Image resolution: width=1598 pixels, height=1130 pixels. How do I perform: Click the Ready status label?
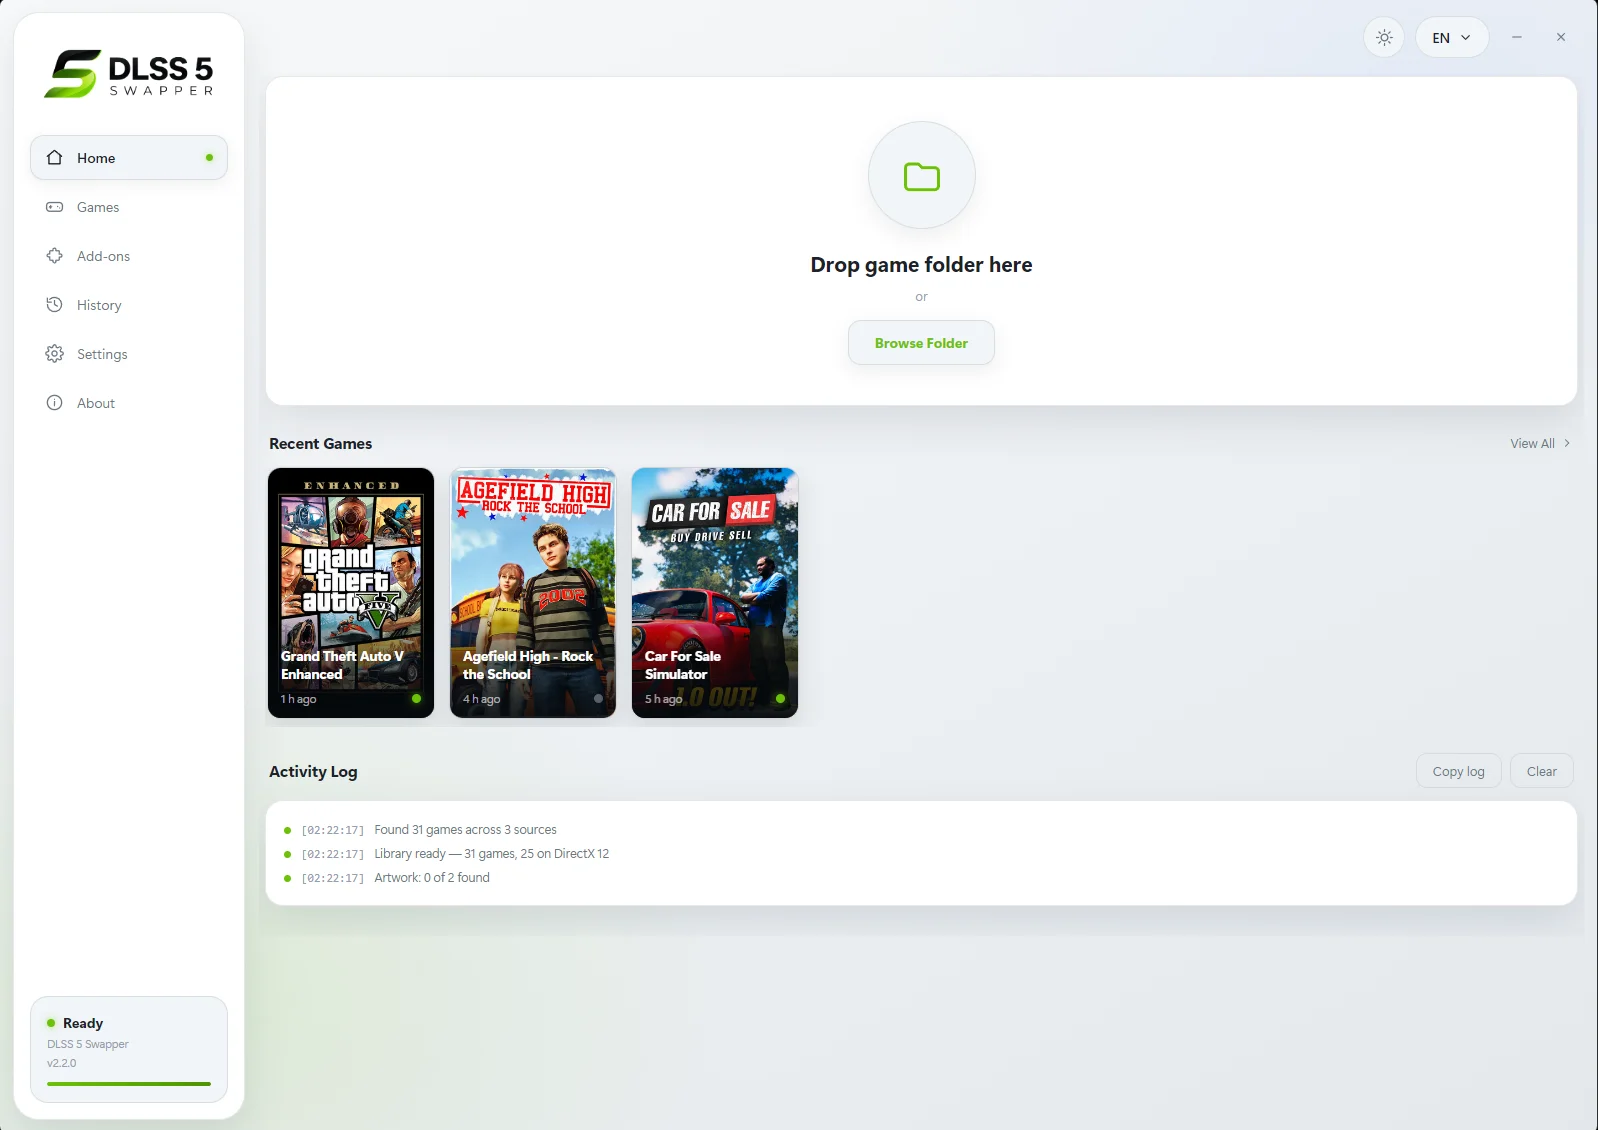pyautogui.click(x=83, y=1023)
